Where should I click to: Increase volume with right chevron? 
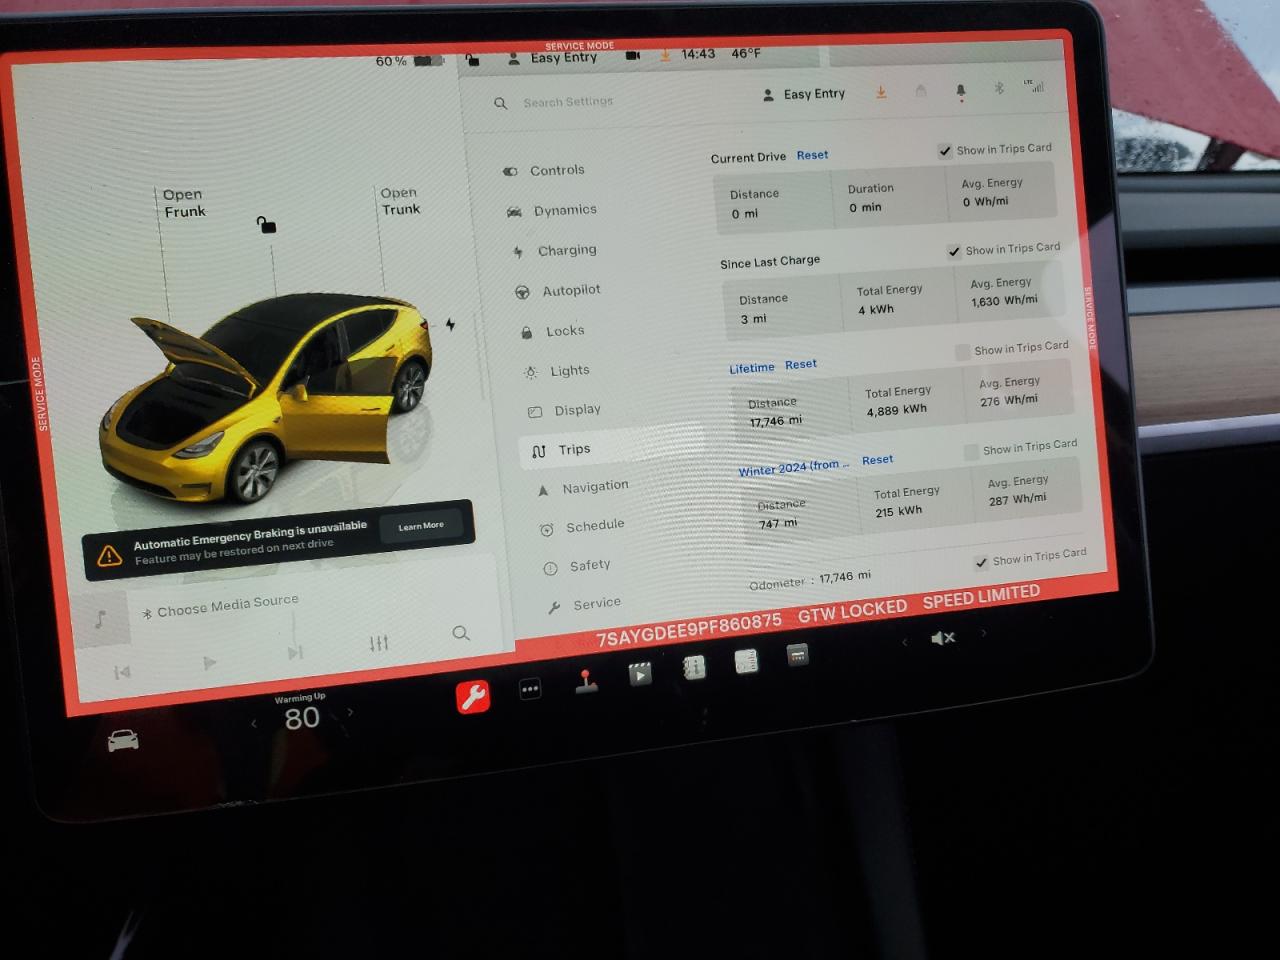coord(983,633)
